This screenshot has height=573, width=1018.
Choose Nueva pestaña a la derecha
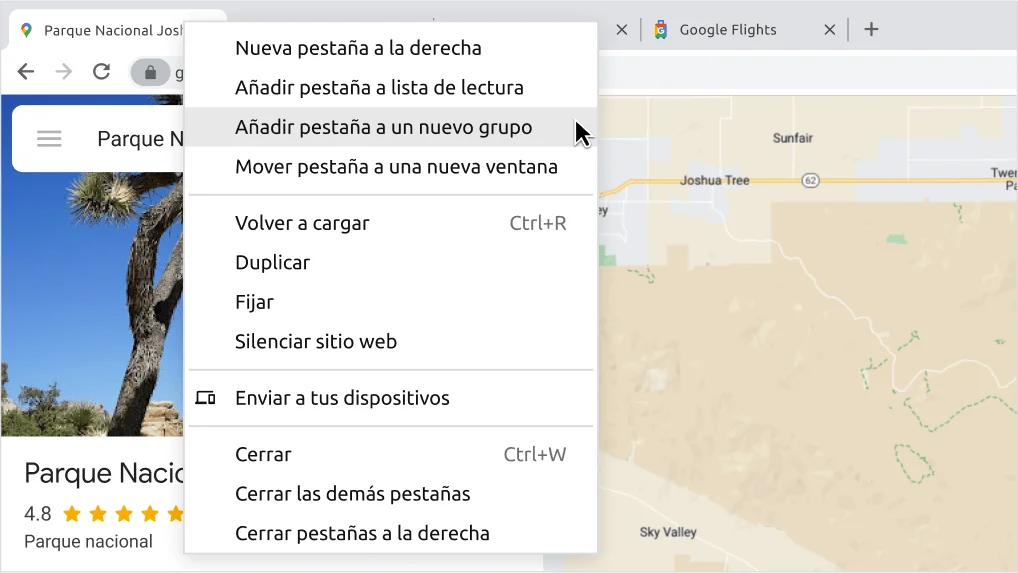390,48
